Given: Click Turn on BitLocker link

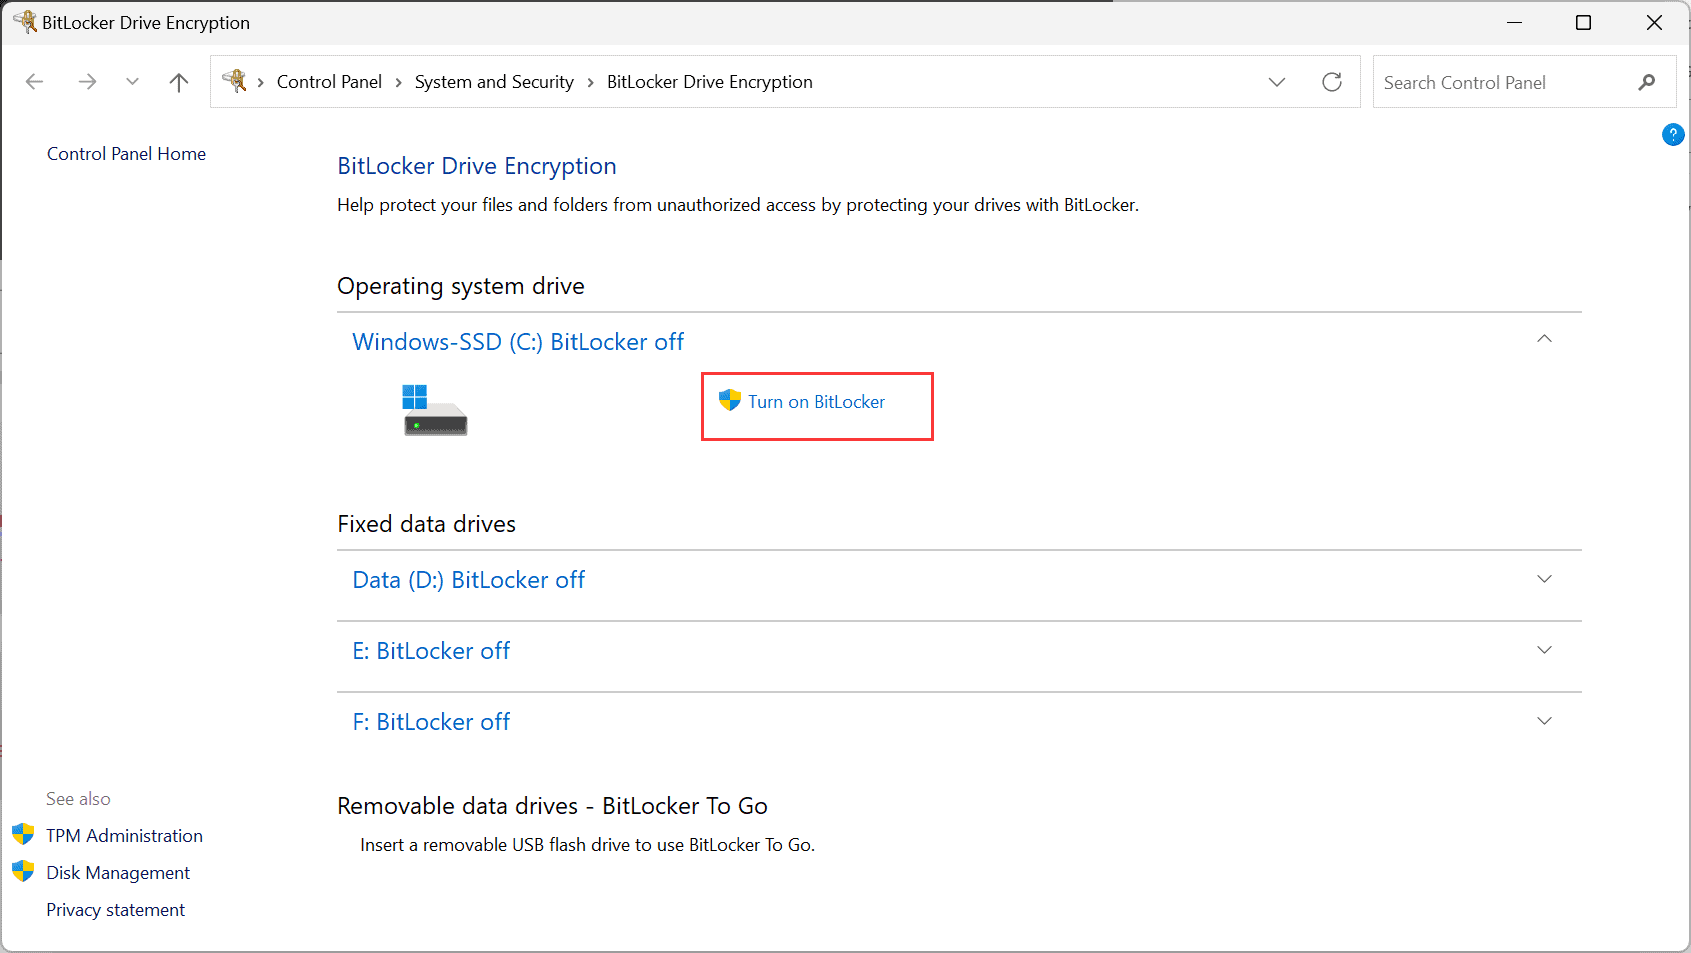Looking at the screenshot, I should [816, 402].
